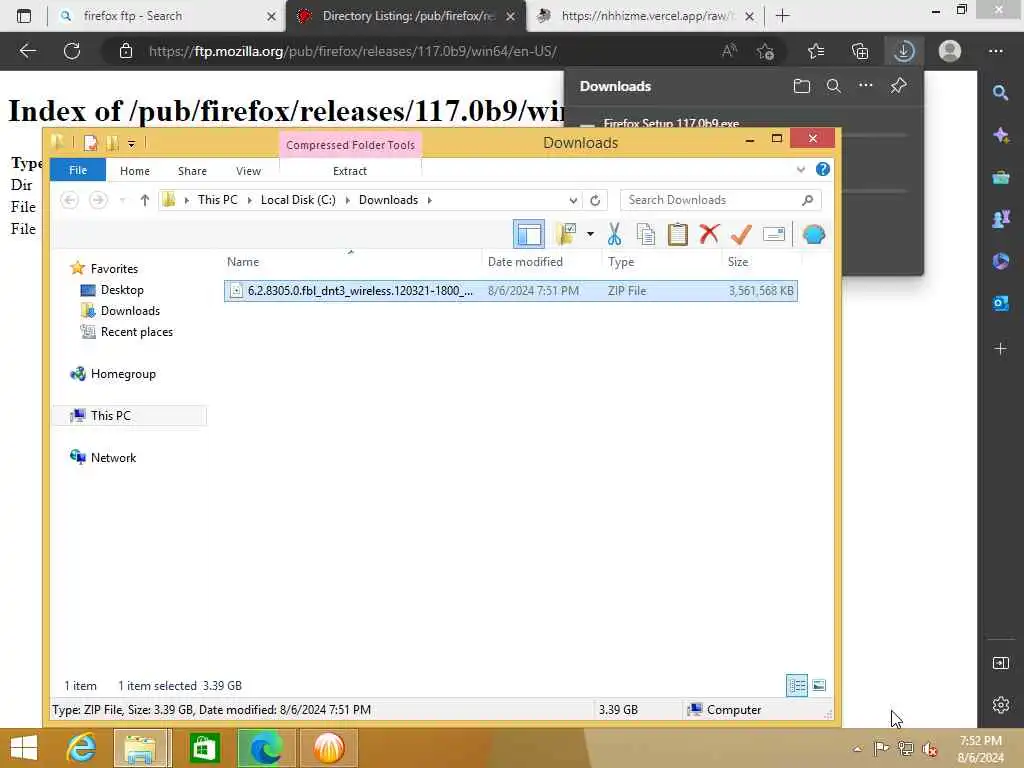Open properties with orange checkmark icon
This screenshot has height=768, width=1024.
coord(741,234)
